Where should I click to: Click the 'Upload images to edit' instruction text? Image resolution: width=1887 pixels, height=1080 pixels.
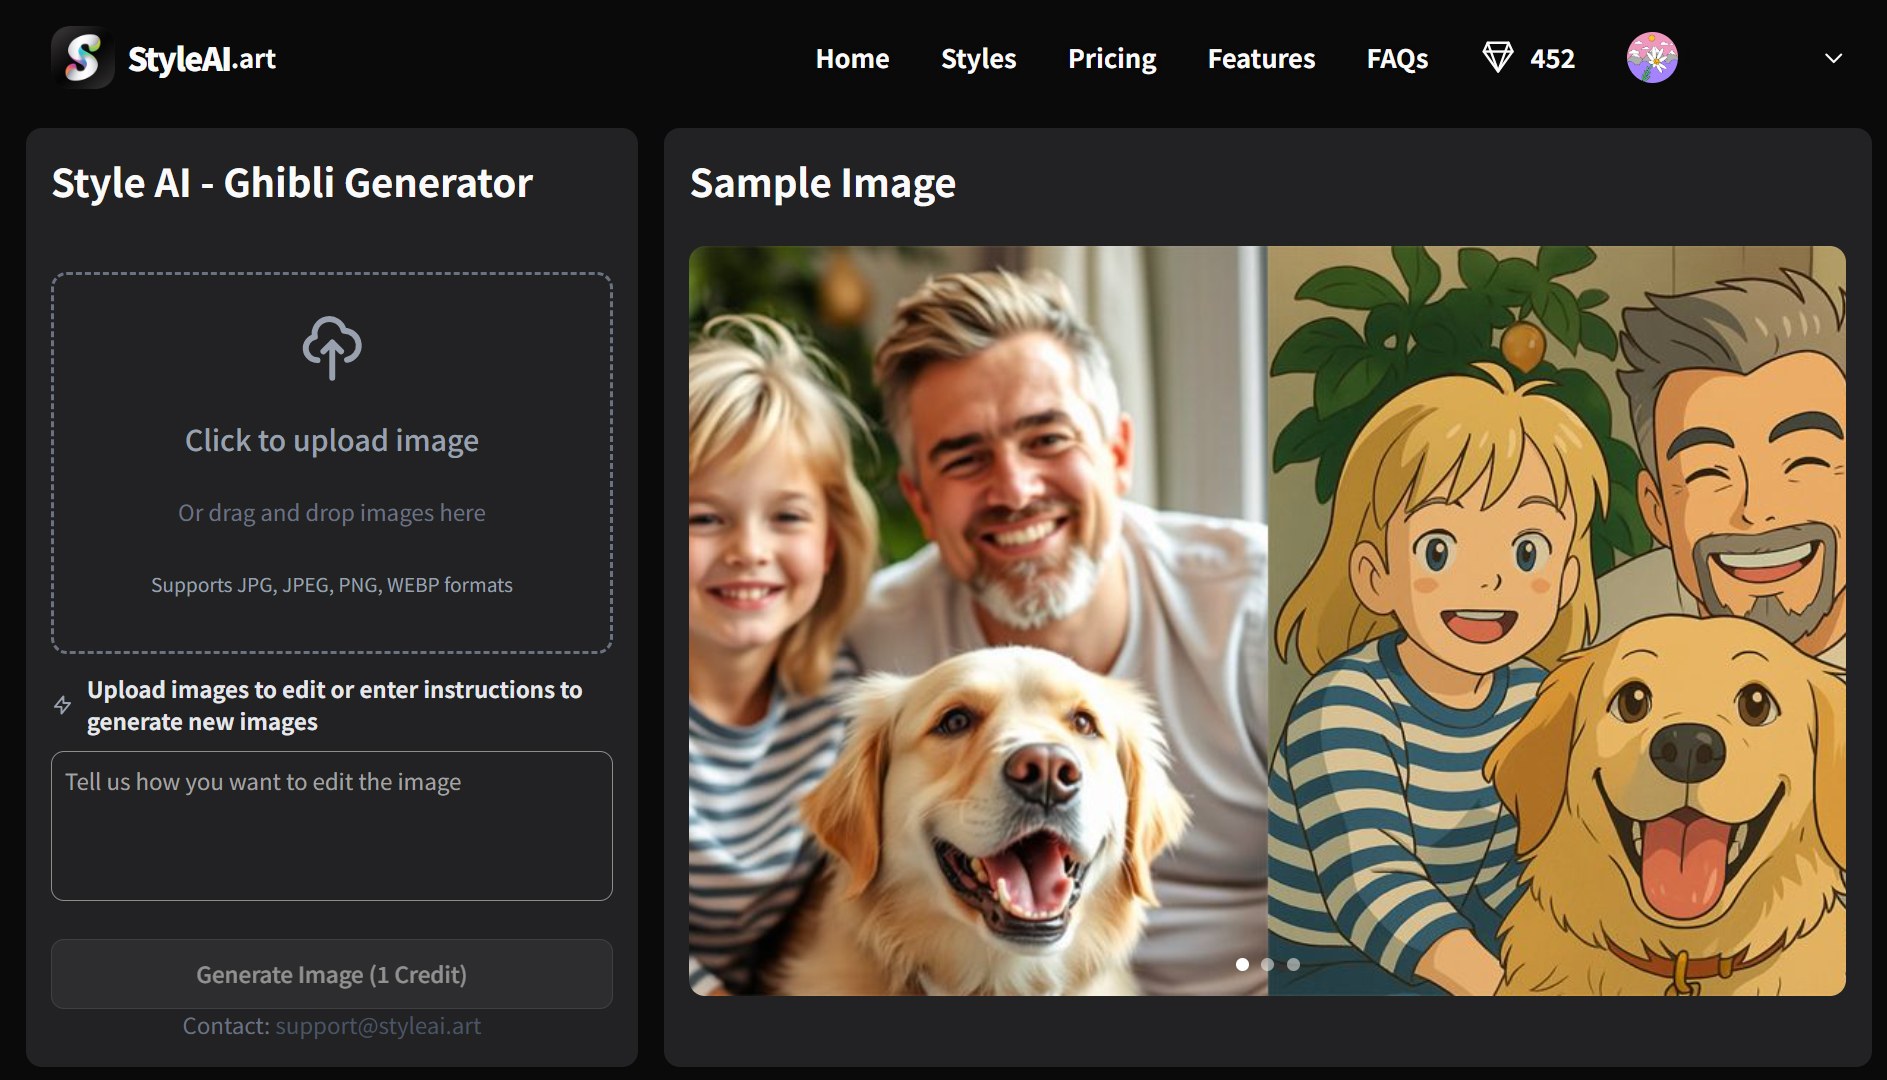pos(334,706)
